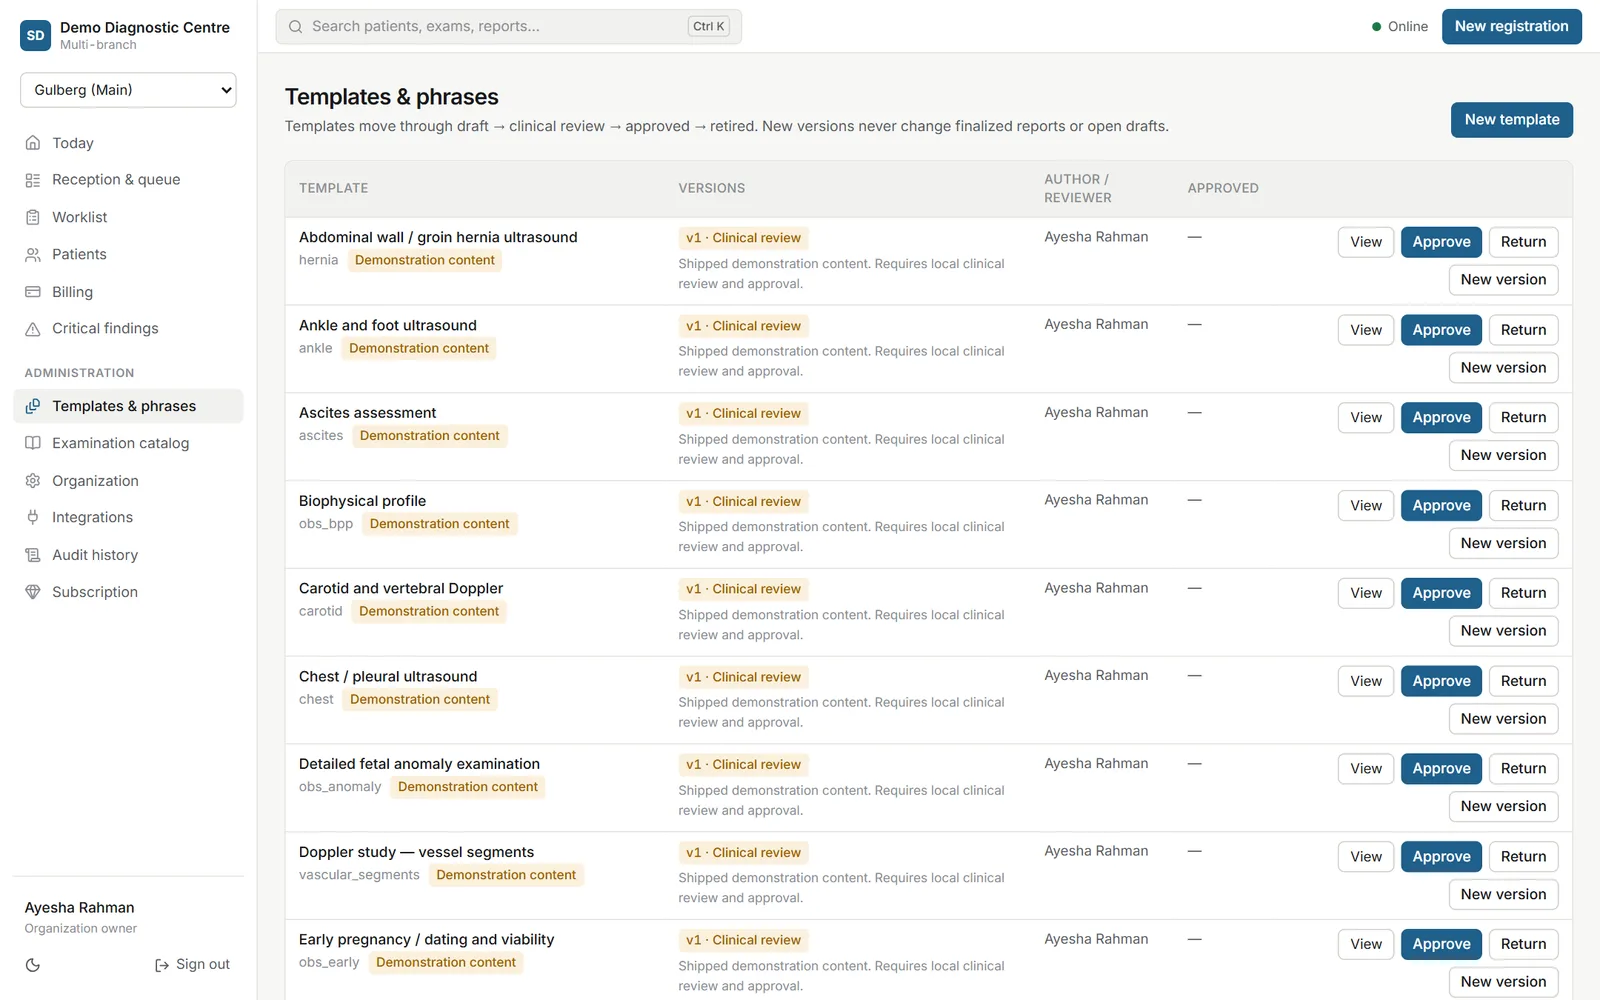The width and height of the screenshot is (1600, 1000).
Task: Click the VERSIONS column header
Action: pyautogui.click(x=712, y=188)
